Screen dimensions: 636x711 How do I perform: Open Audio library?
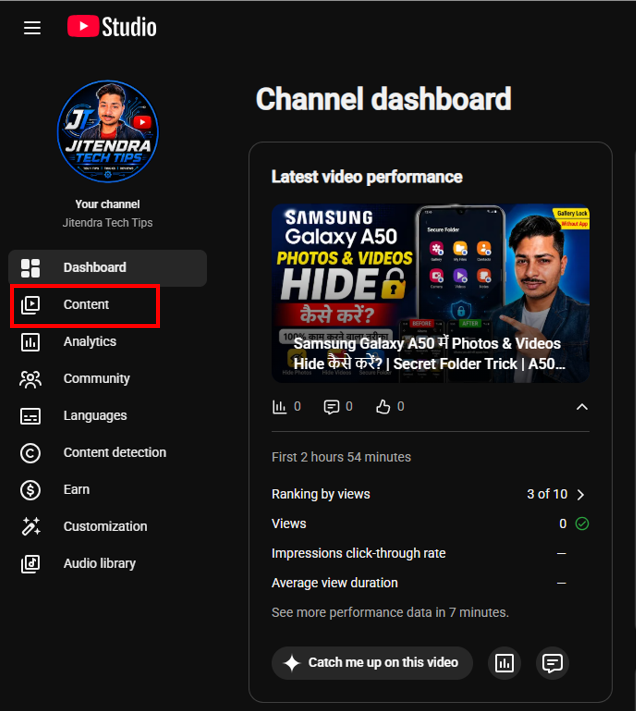pos(107,564)
